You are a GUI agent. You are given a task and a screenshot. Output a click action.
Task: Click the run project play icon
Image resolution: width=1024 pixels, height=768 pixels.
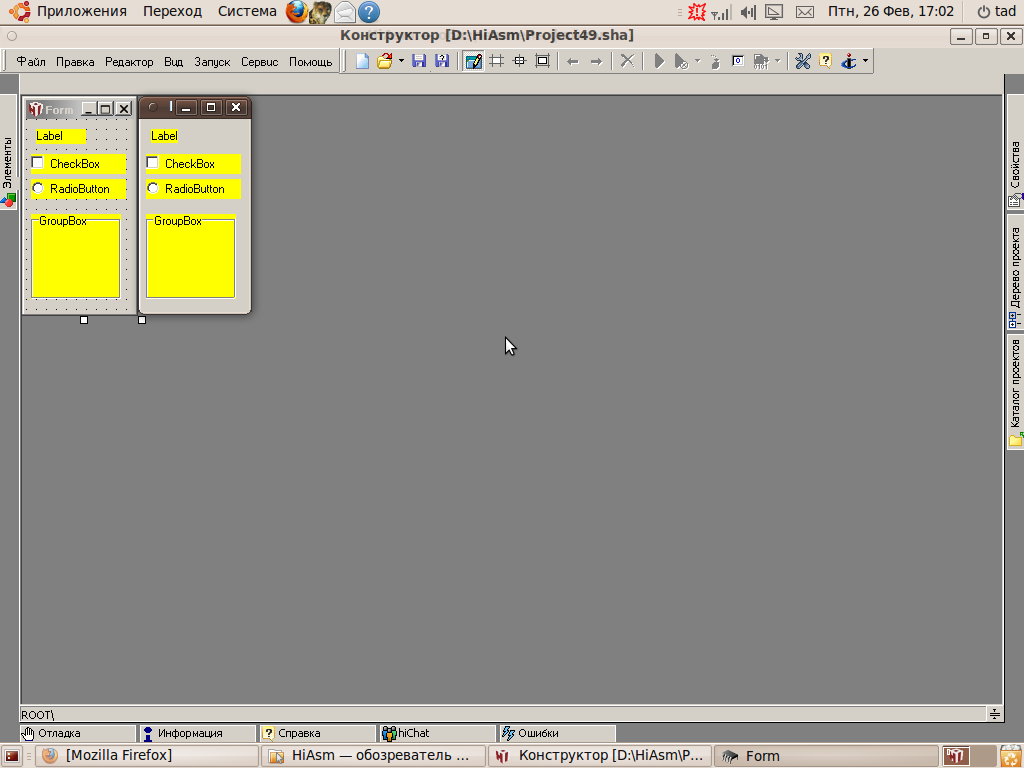click(x=659, y=61)
